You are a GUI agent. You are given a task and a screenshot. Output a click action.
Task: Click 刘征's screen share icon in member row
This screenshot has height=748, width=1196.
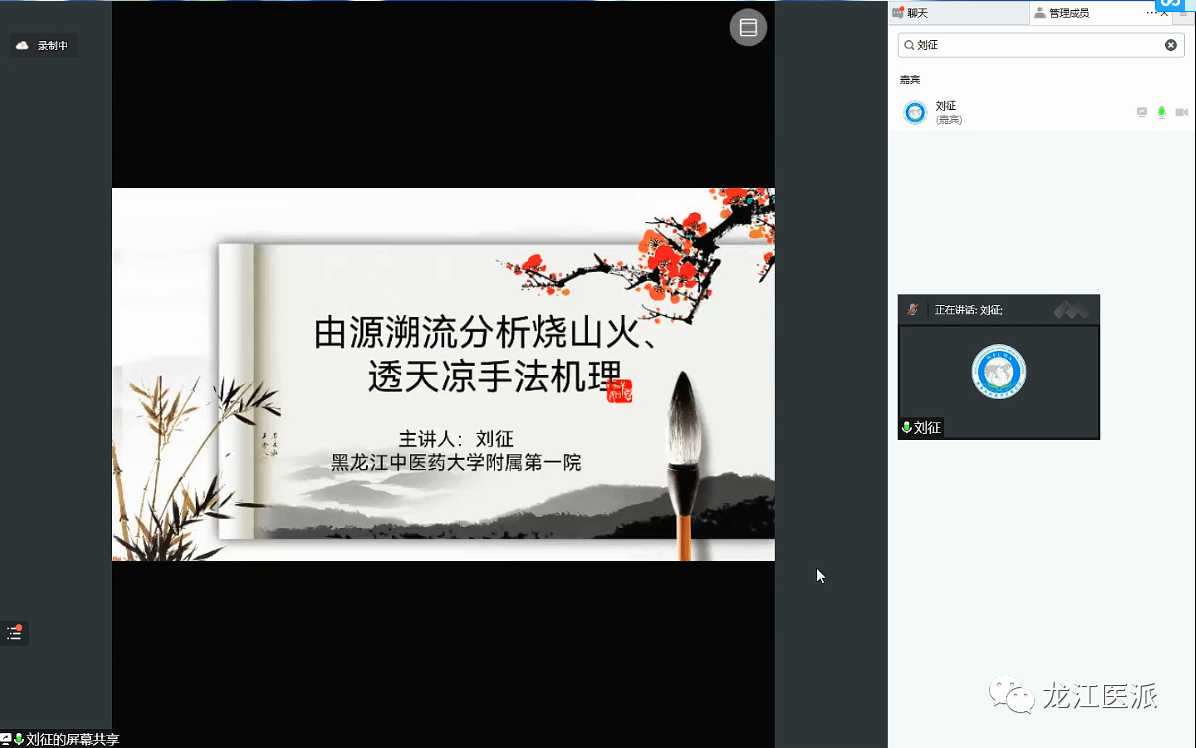[x=1142, y=112]
